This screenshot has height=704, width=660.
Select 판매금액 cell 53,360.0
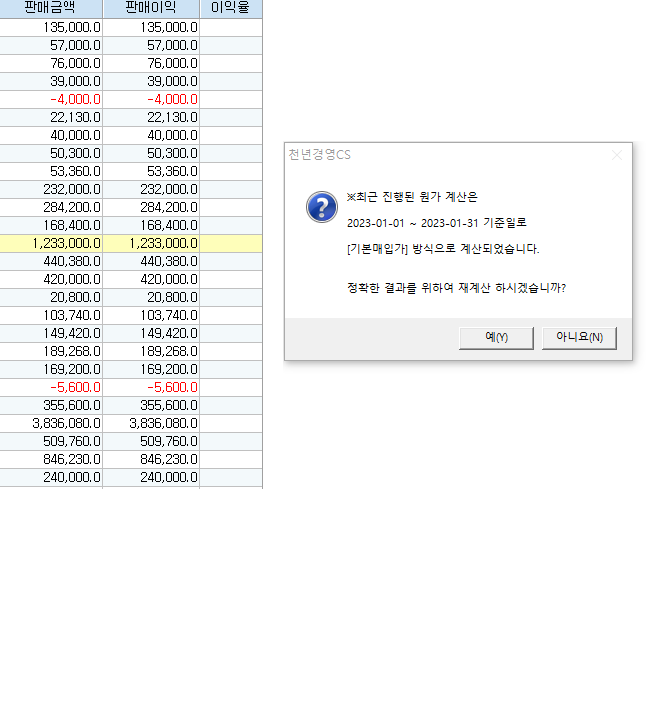(51, 171)
